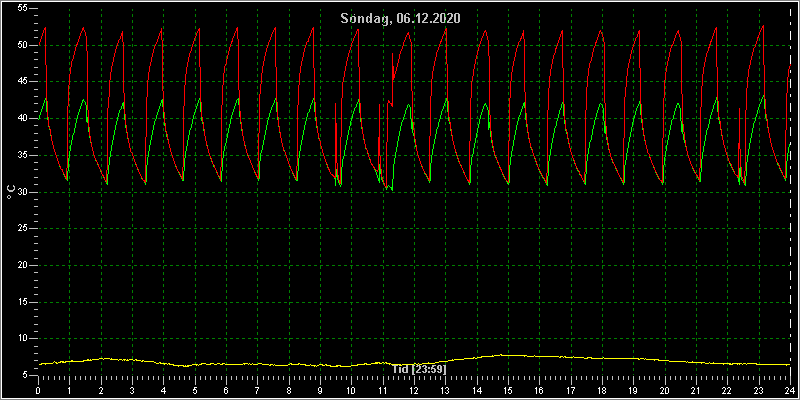Image resolution: width=800 pixels, height=400 pixels.
Task: Click the °C axis unit label
Action: pyautogui.click(x=10, y=192)
